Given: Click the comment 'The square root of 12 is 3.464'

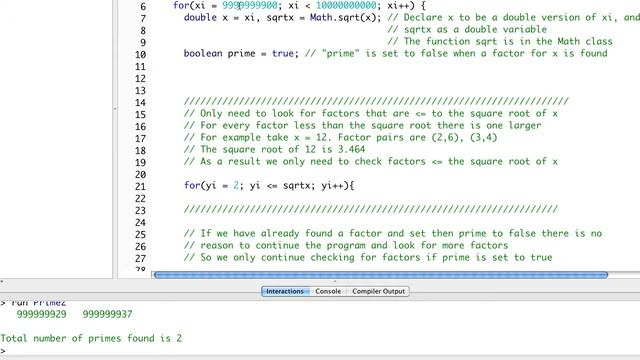Looking at the screenshot, I should click(274, 149).
